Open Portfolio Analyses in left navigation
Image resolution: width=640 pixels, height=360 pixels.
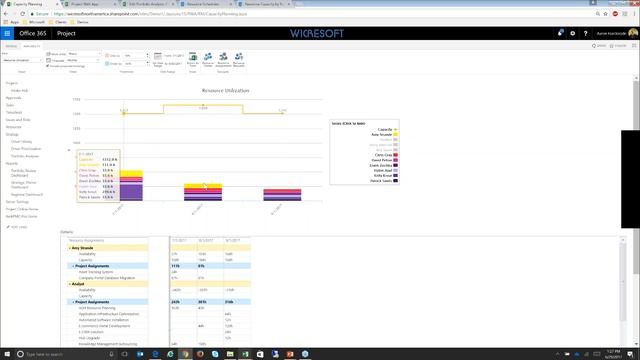pos(25,156)
